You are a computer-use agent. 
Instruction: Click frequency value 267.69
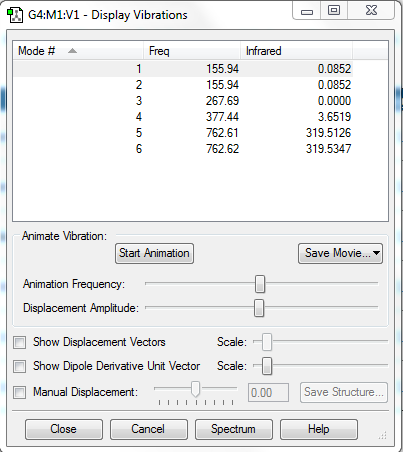[222, 101]
